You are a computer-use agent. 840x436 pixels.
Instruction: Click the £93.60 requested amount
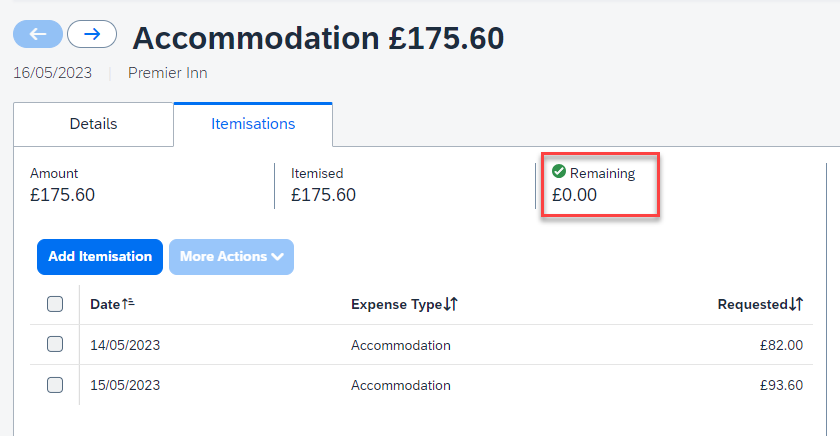tap(781, 385)
